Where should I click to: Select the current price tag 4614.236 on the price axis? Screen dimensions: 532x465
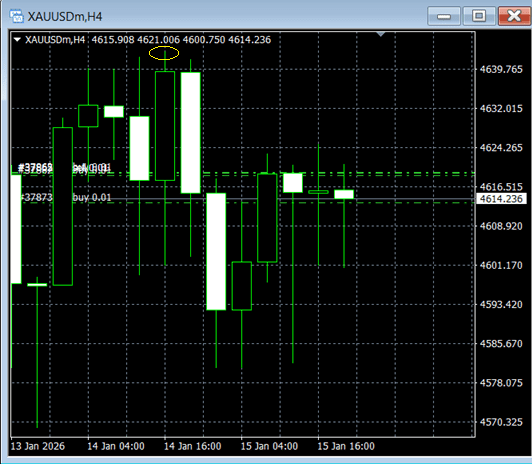[x=501, y=199]
